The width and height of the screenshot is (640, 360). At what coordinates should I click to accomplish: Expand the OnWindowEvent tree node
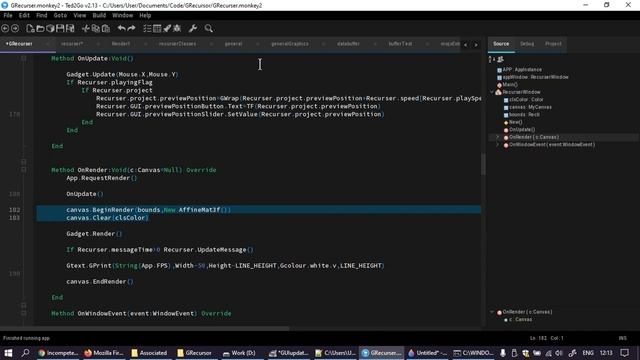coord(497,144)
